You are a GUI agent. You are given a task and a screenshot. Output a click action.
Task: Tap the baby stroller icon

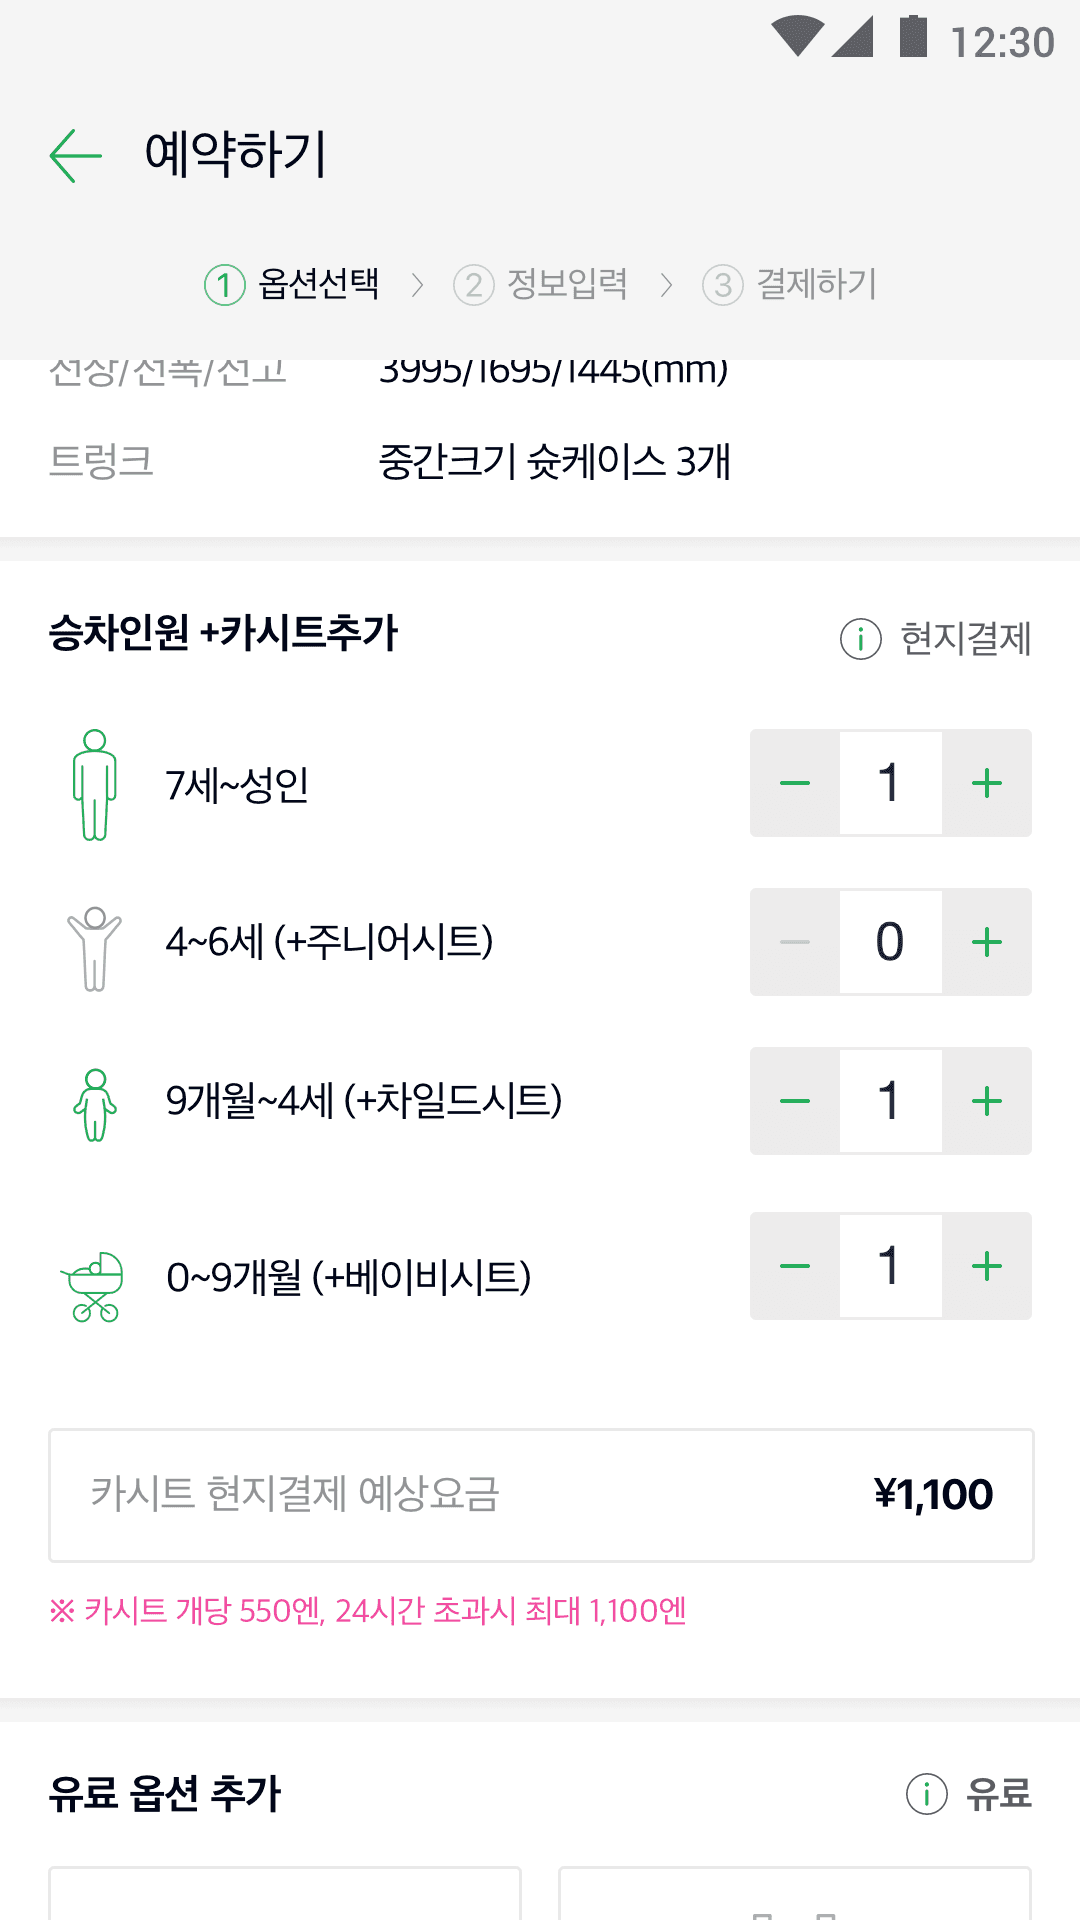[x=94, y=1286]
